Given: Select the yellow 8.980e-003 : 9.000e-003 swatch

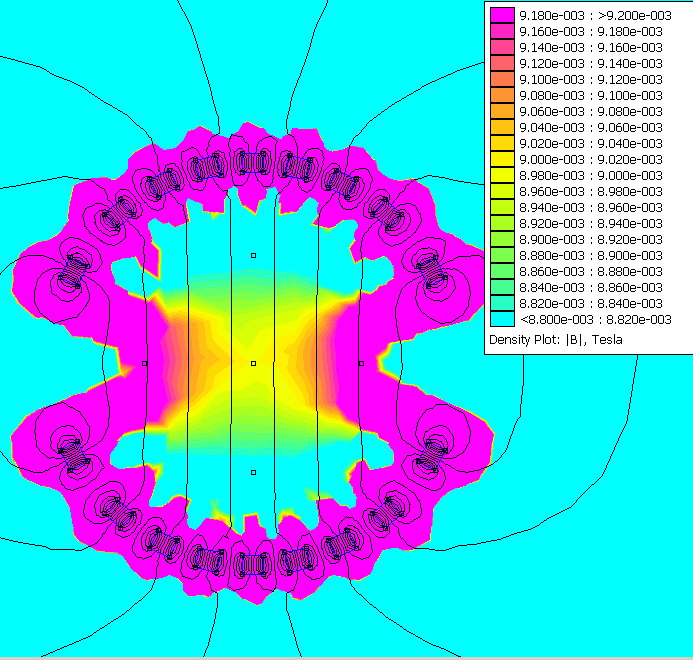Looking at the screenshot, I should (x=501, y=175).
